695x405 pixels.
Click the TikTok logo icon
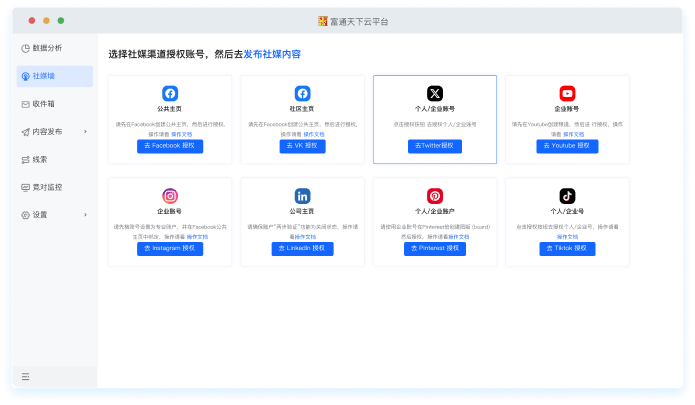567,196
